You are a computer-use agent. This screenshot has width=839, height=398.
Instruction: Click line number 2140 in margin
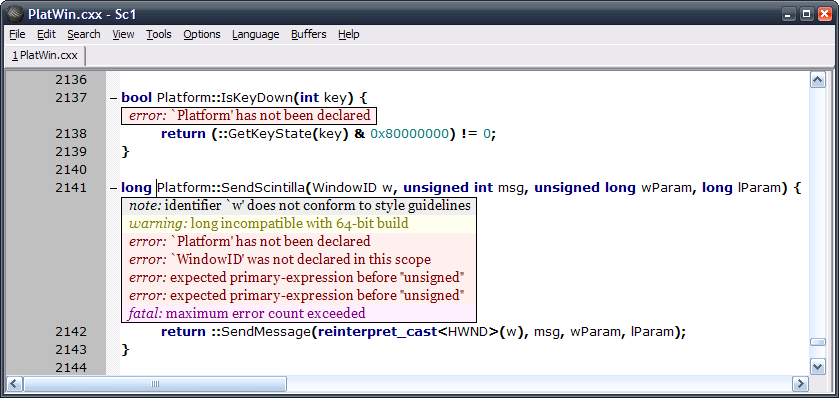(71, 170)
